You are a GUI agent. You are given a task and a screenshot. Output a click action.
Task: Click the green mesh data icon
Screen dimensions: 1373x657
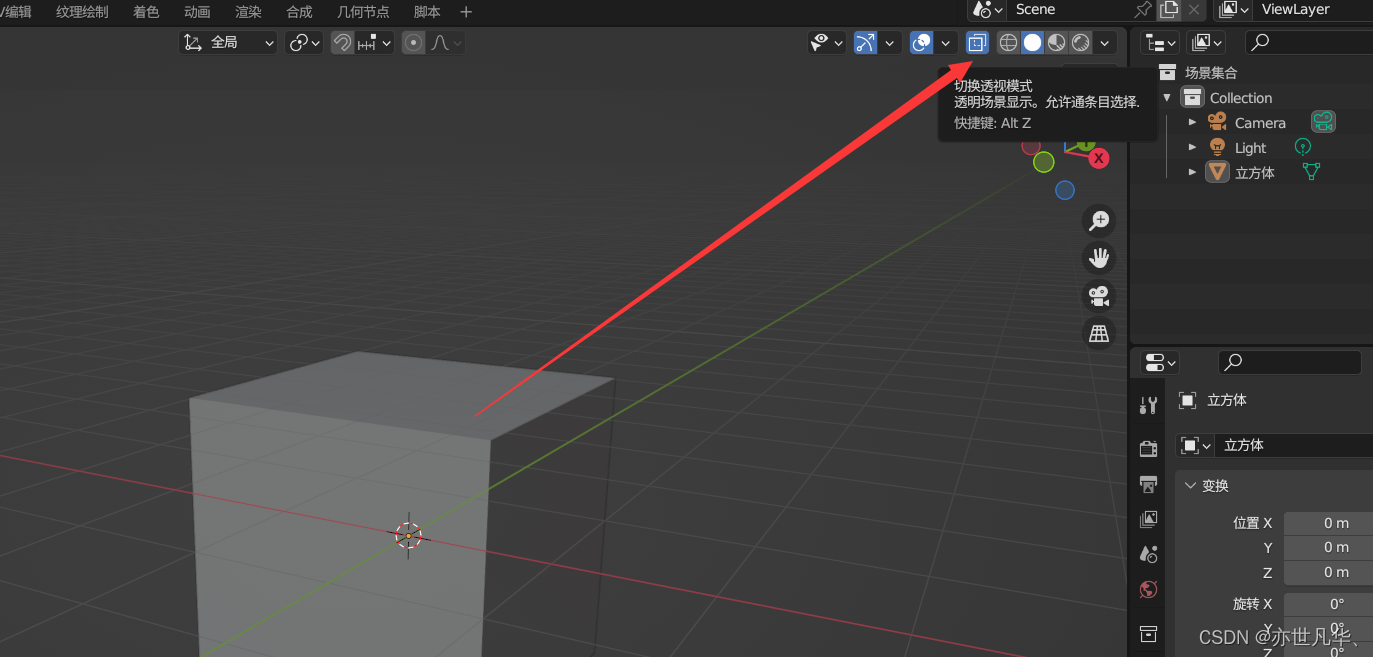[x=1311, y=172]
